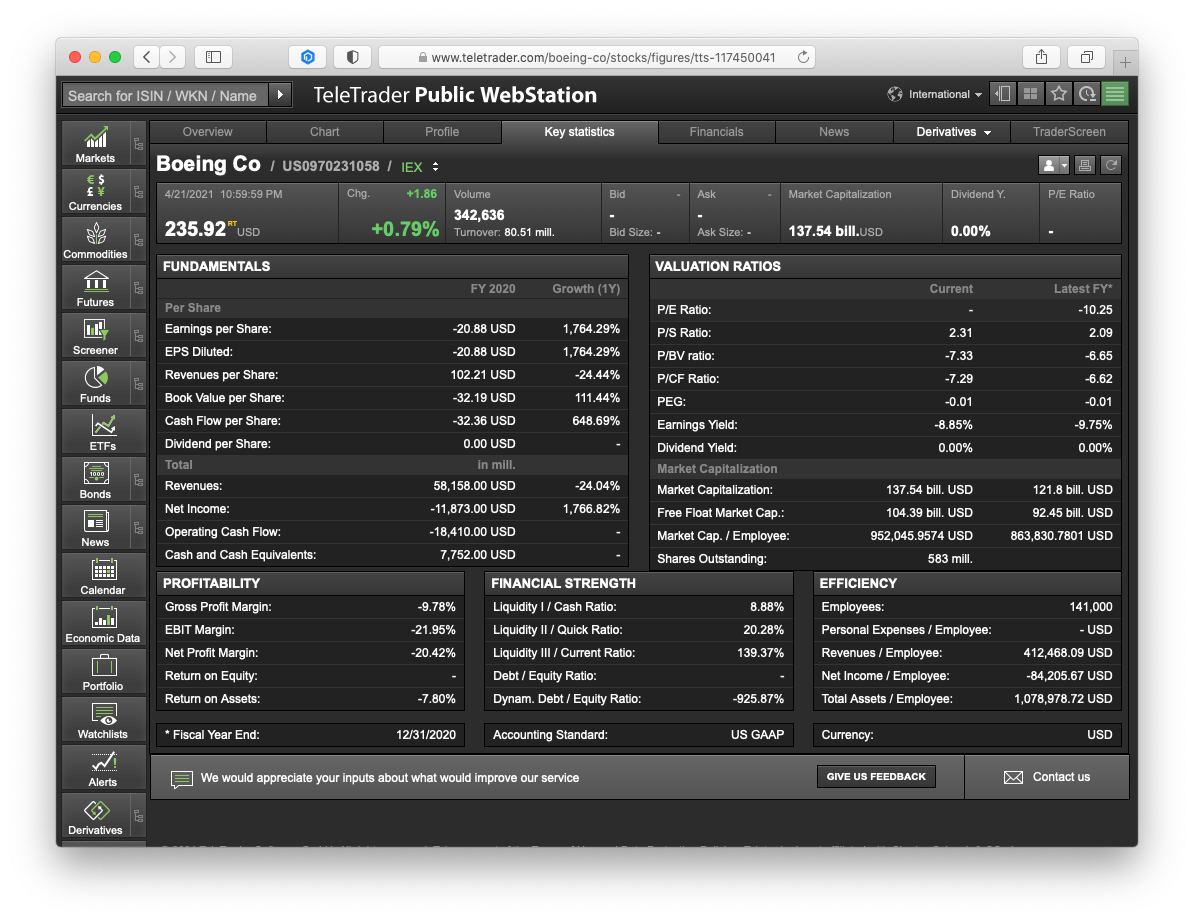Click the Employees value 141,000
Screen dimensions: 1194x921
[1090, 607]
